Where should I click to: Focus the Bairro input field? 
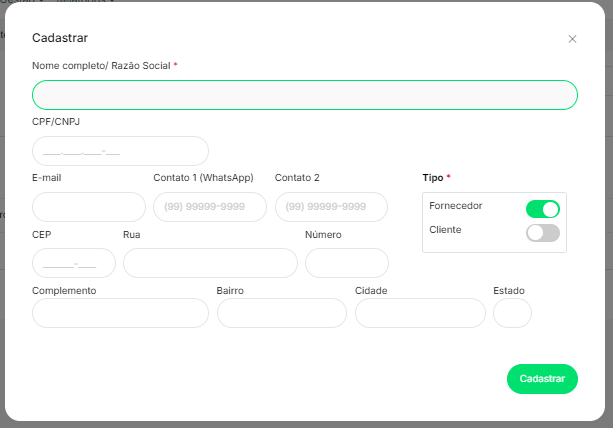[282, 313]
